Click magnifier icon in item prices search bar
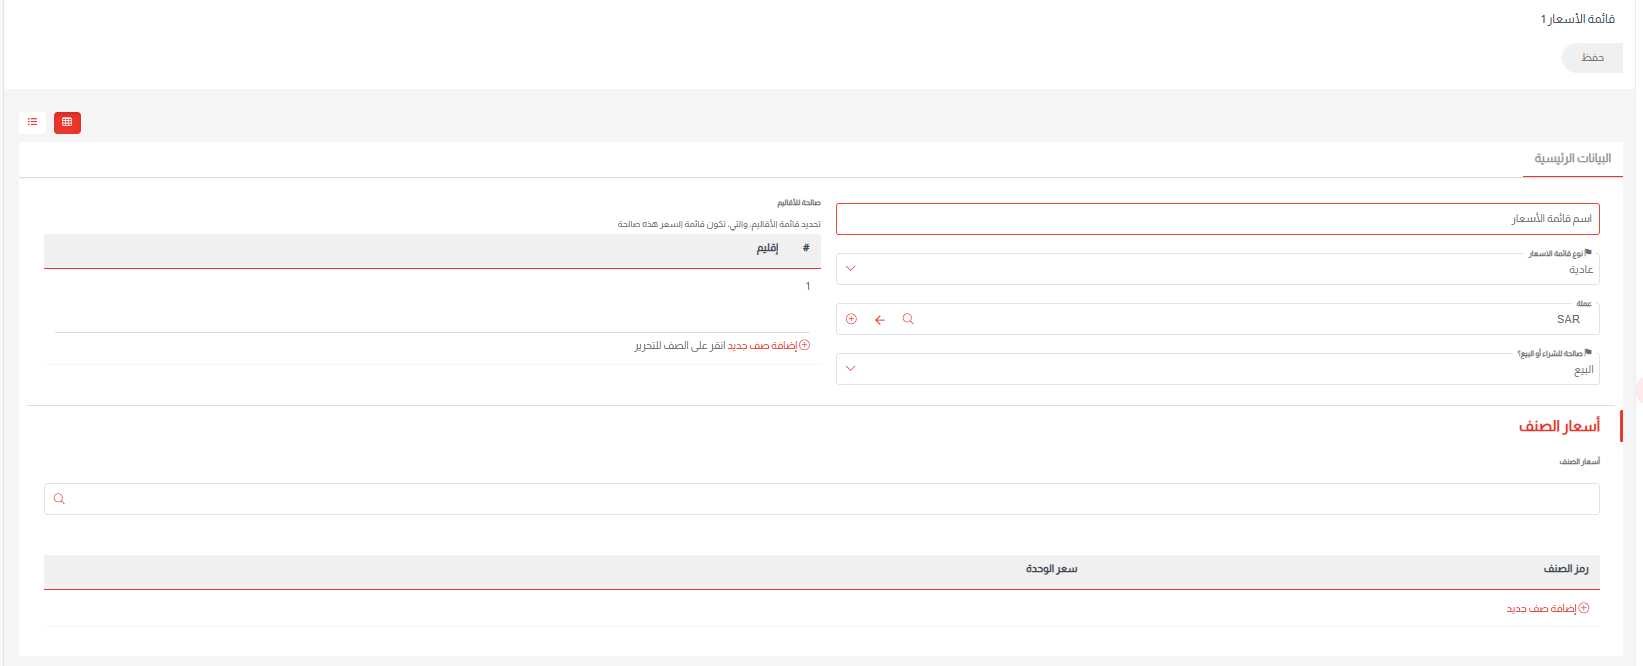 59,498
